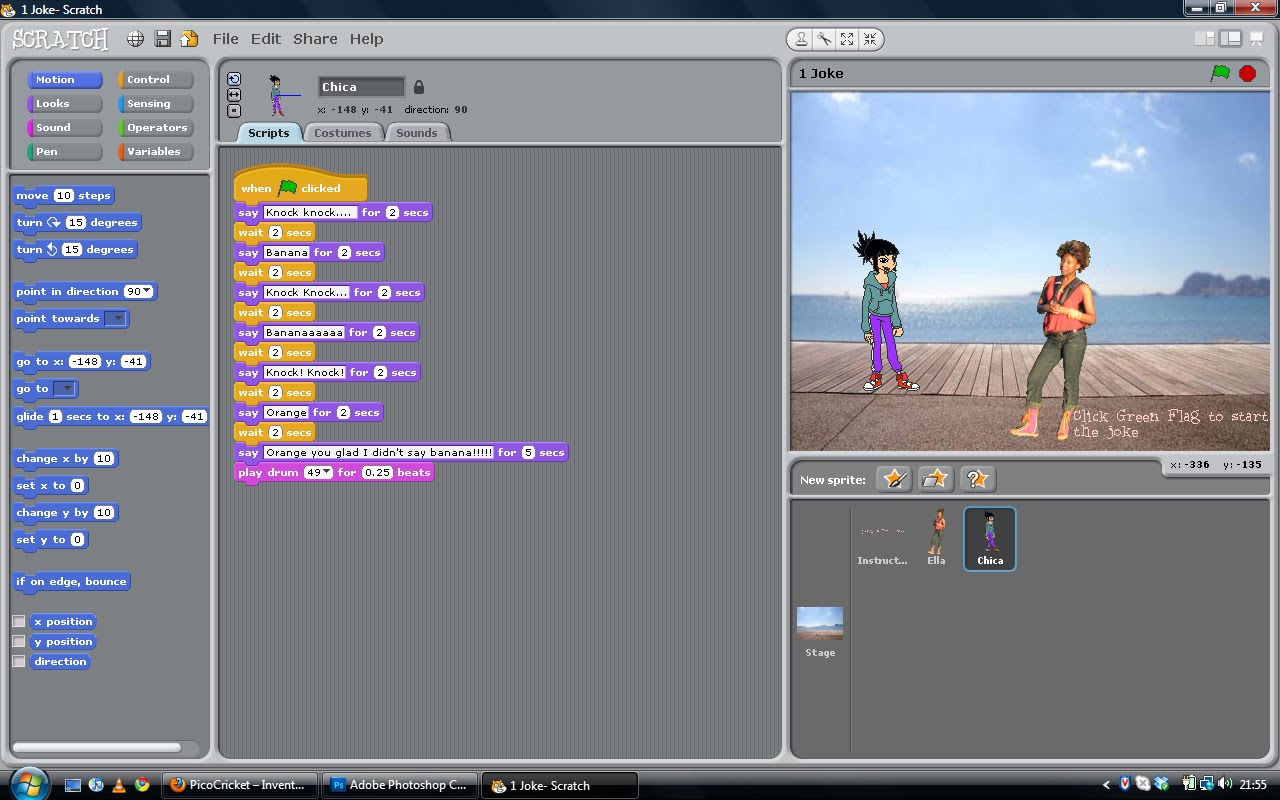Switch to full stage view mode
1280x800 pixels.
coord(1230,39)
